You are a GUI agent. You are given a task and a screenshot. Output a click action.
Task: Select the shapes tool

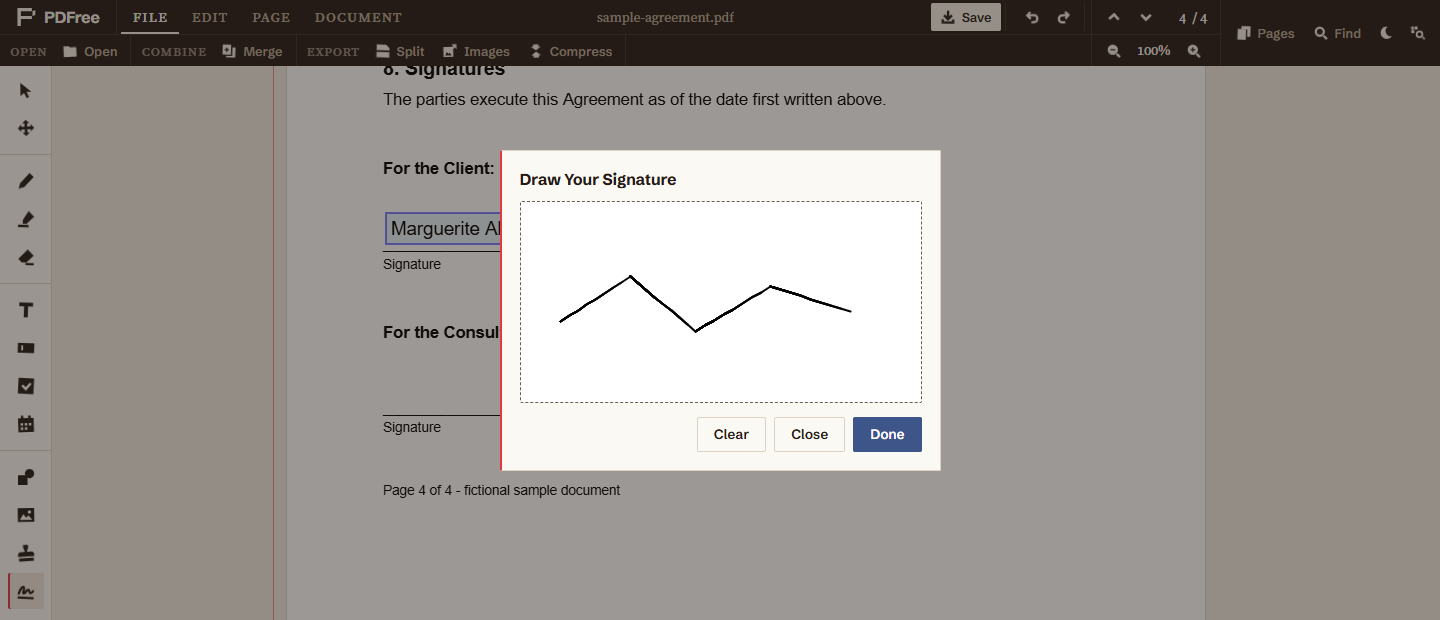pyautogui.click(x=26, y=477)
